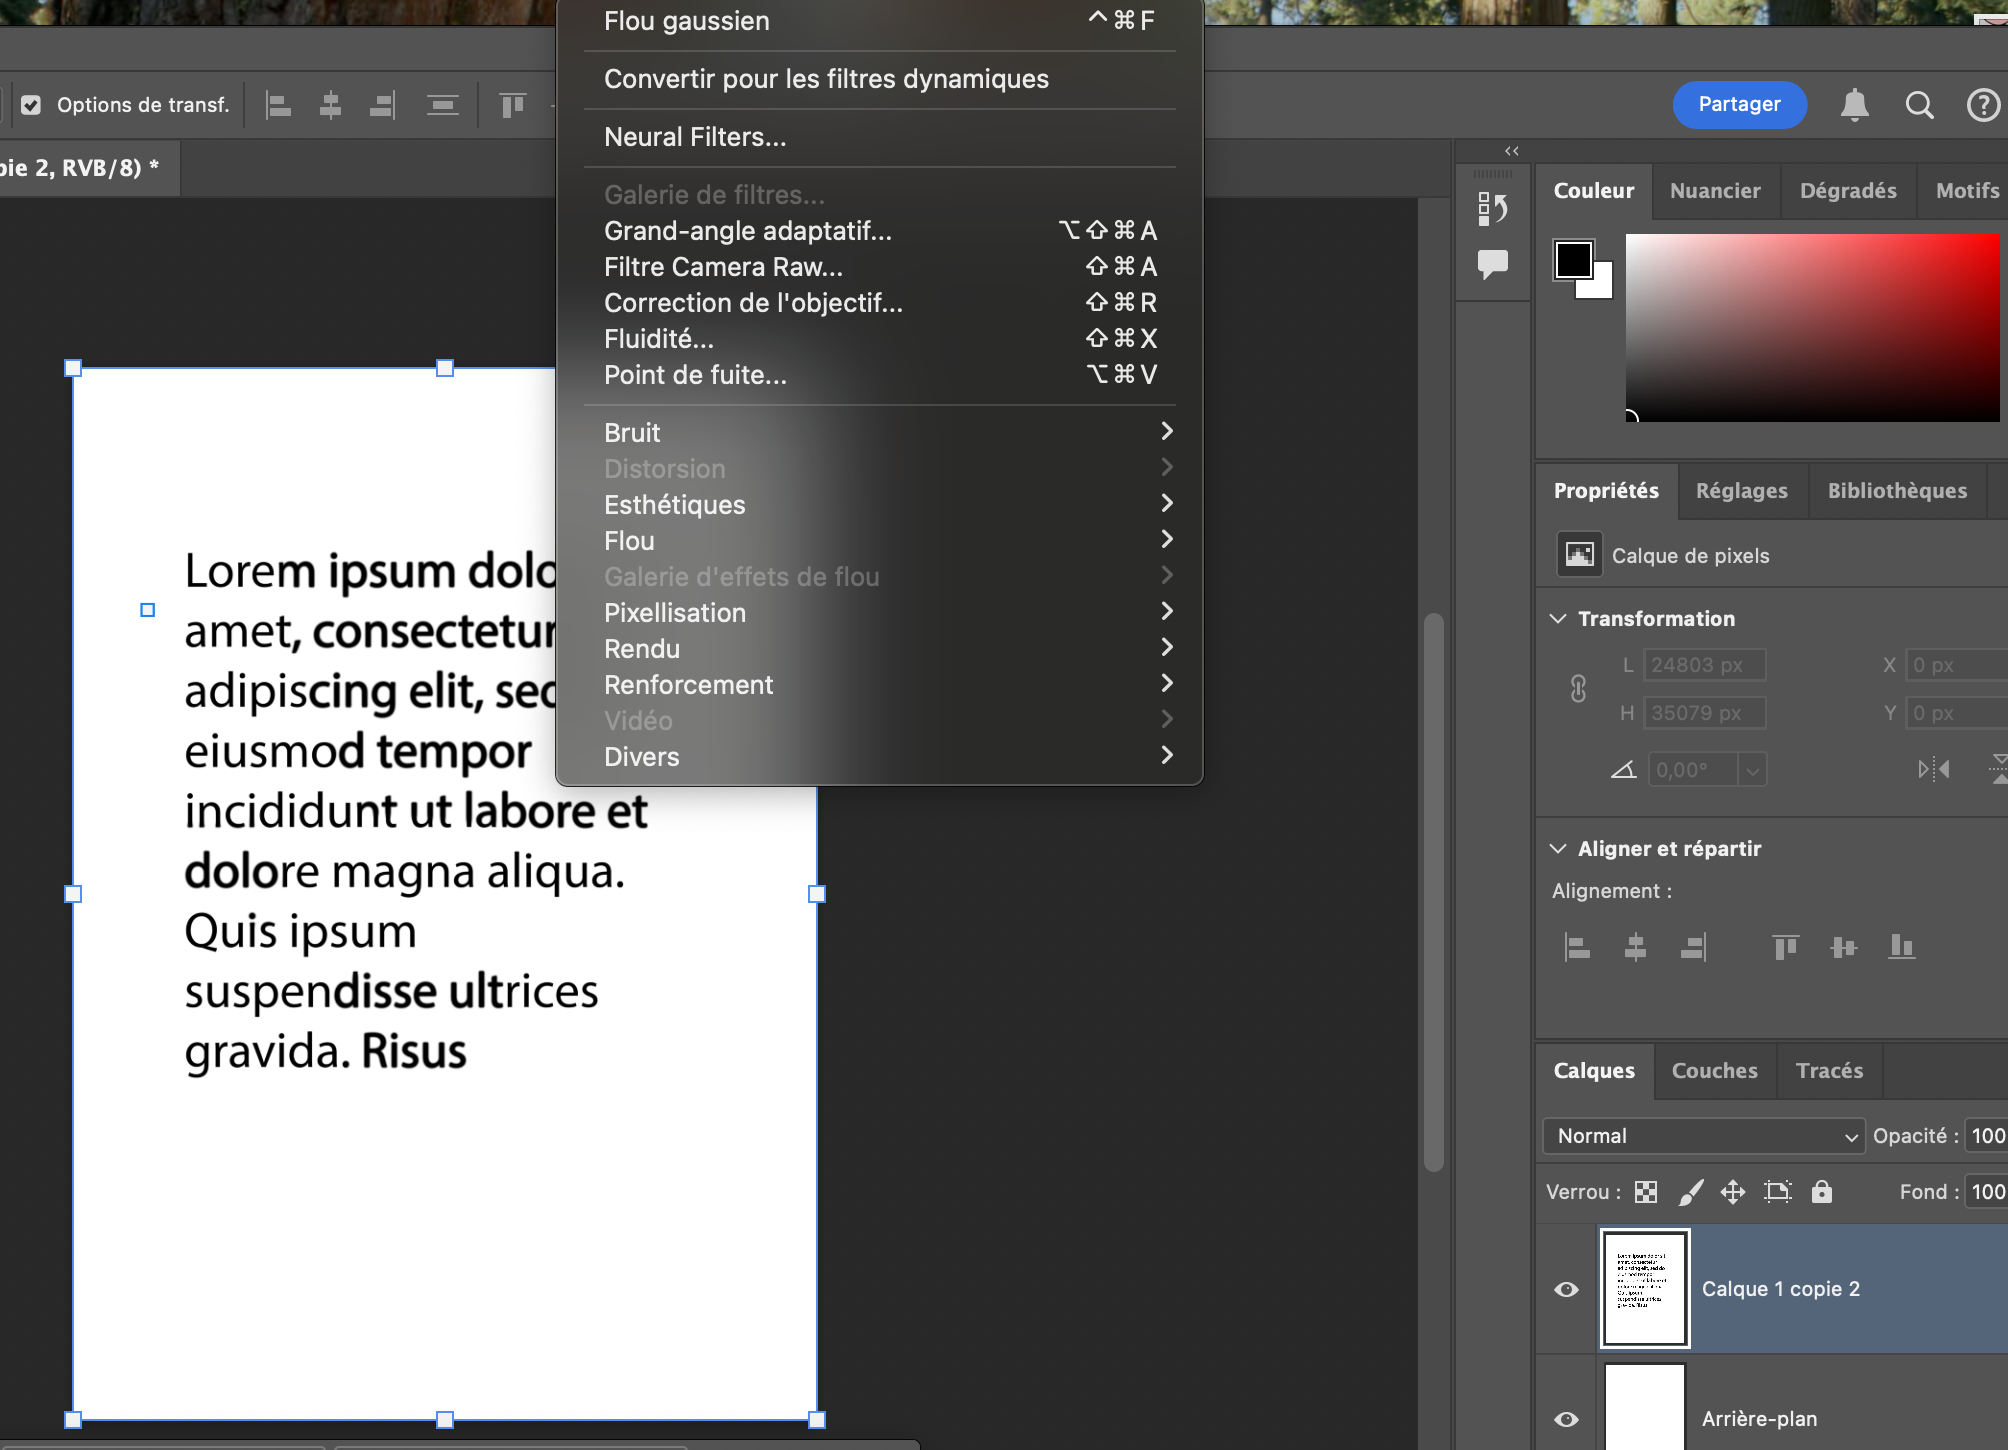This screenshot has height=1450, width=2008.
Task: Click the link dimensions icon next to L and H
Action: point(1578,689)
